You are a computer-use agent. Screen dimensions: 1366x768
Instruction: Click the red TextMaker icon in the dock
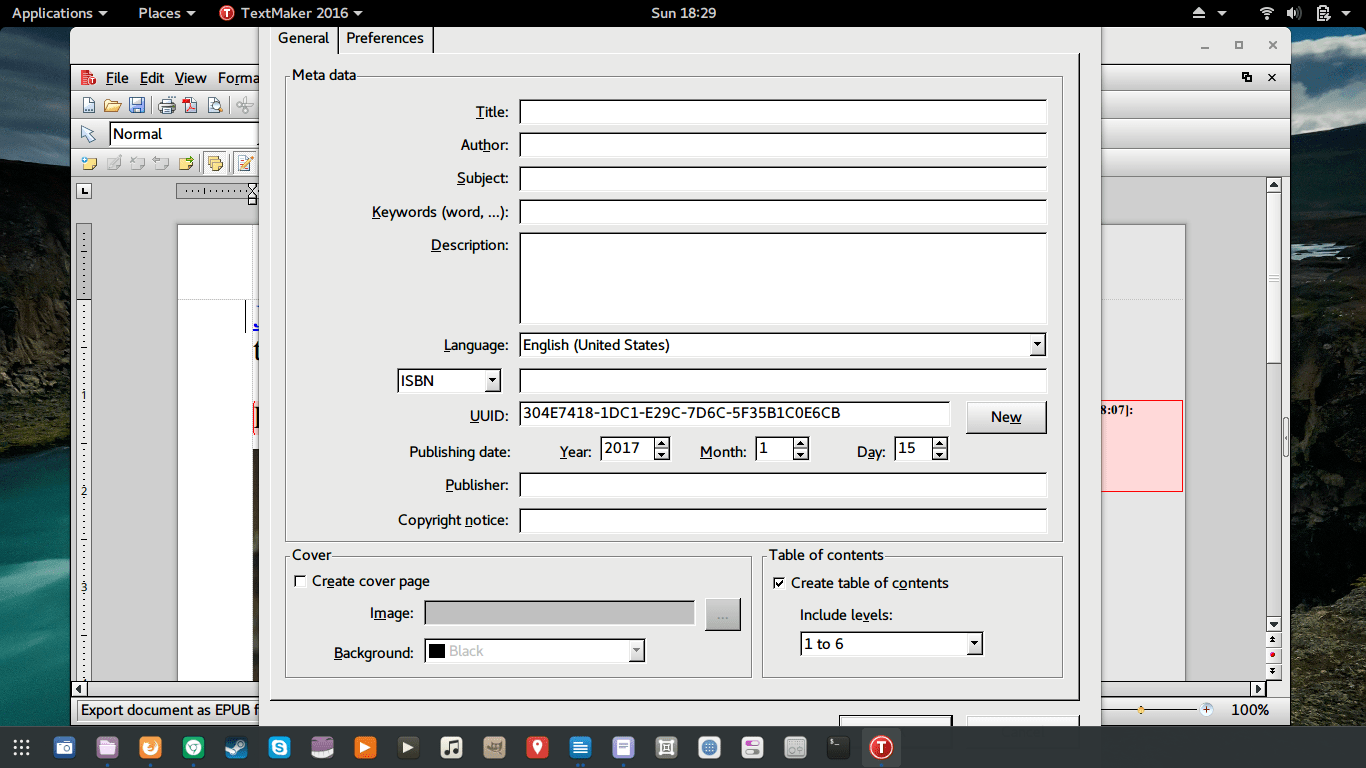(881, 747)
